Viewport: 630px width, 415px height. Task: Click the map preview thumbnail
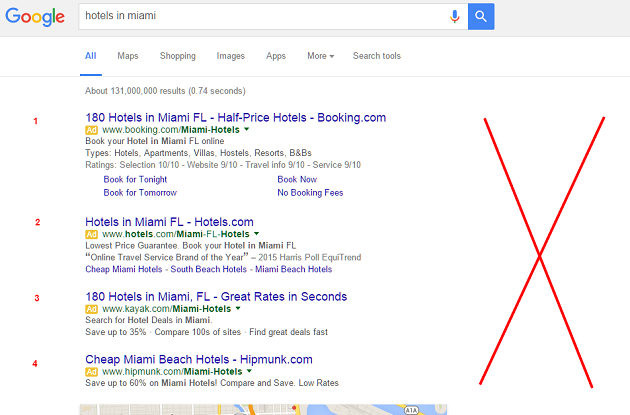click(263, 410)
